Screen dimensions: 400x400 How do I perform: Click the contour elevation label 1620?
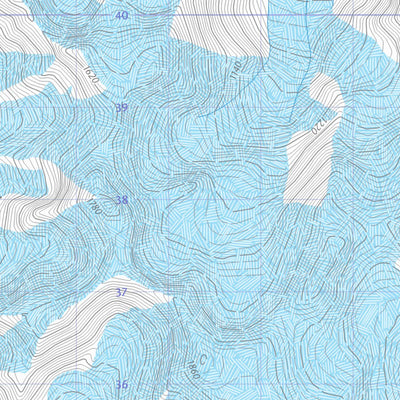(x=91, y=75)
